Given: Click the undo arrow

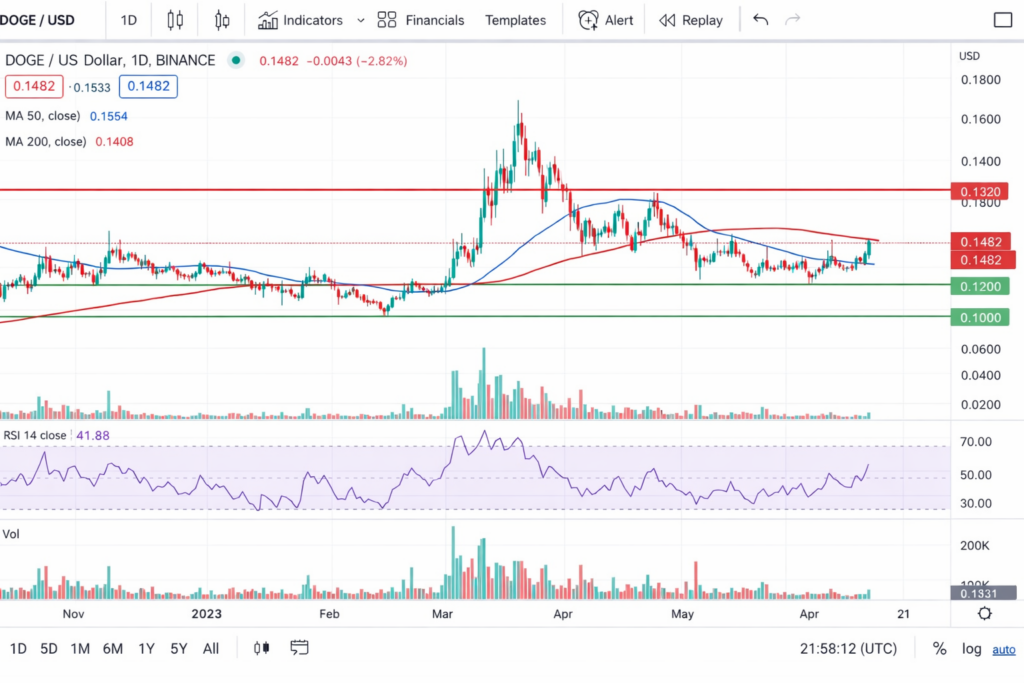Looking at the screenshot, I should tap(760, 19).
